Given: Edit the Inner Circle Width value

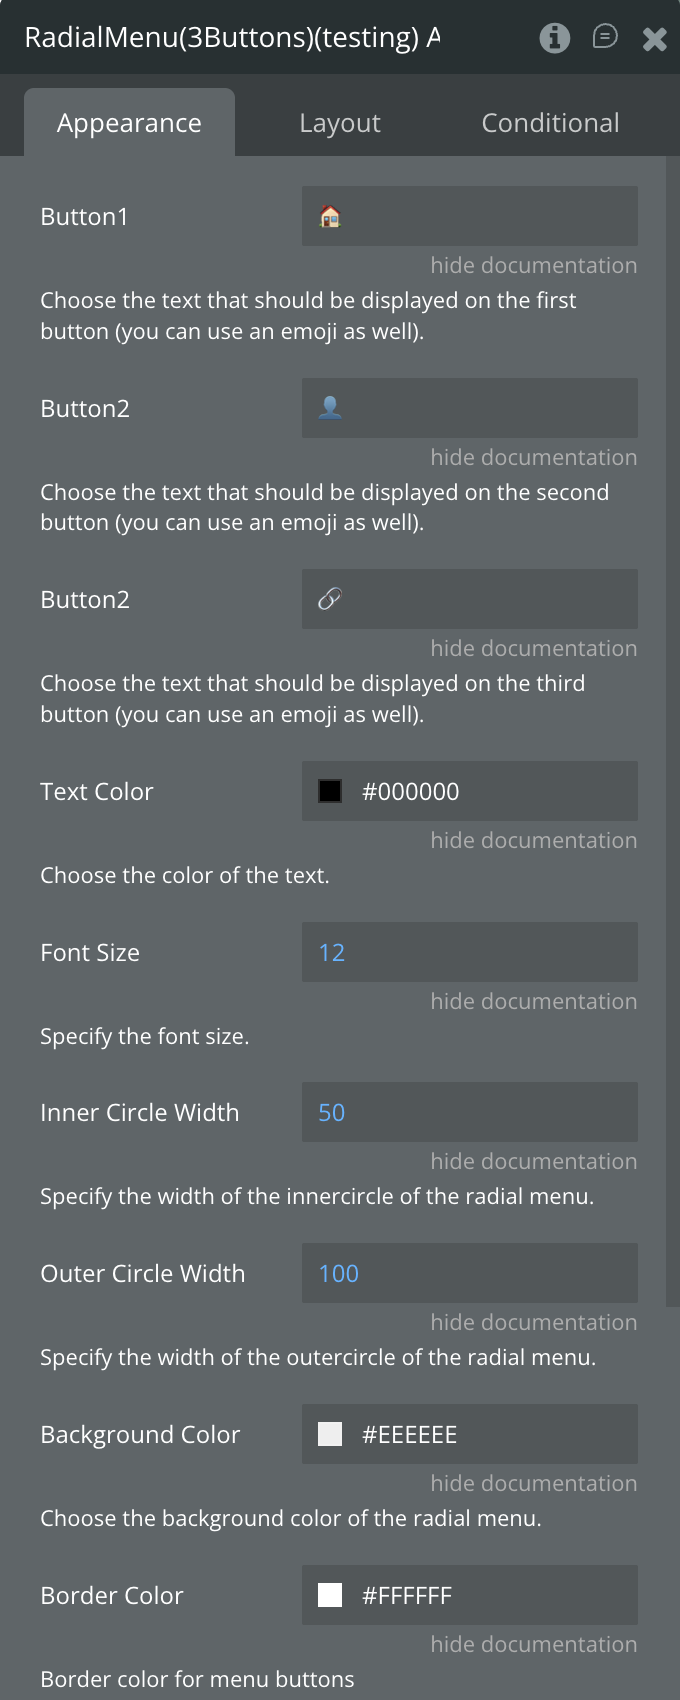Looking at the screenshot, I should tap(470, 1112).
